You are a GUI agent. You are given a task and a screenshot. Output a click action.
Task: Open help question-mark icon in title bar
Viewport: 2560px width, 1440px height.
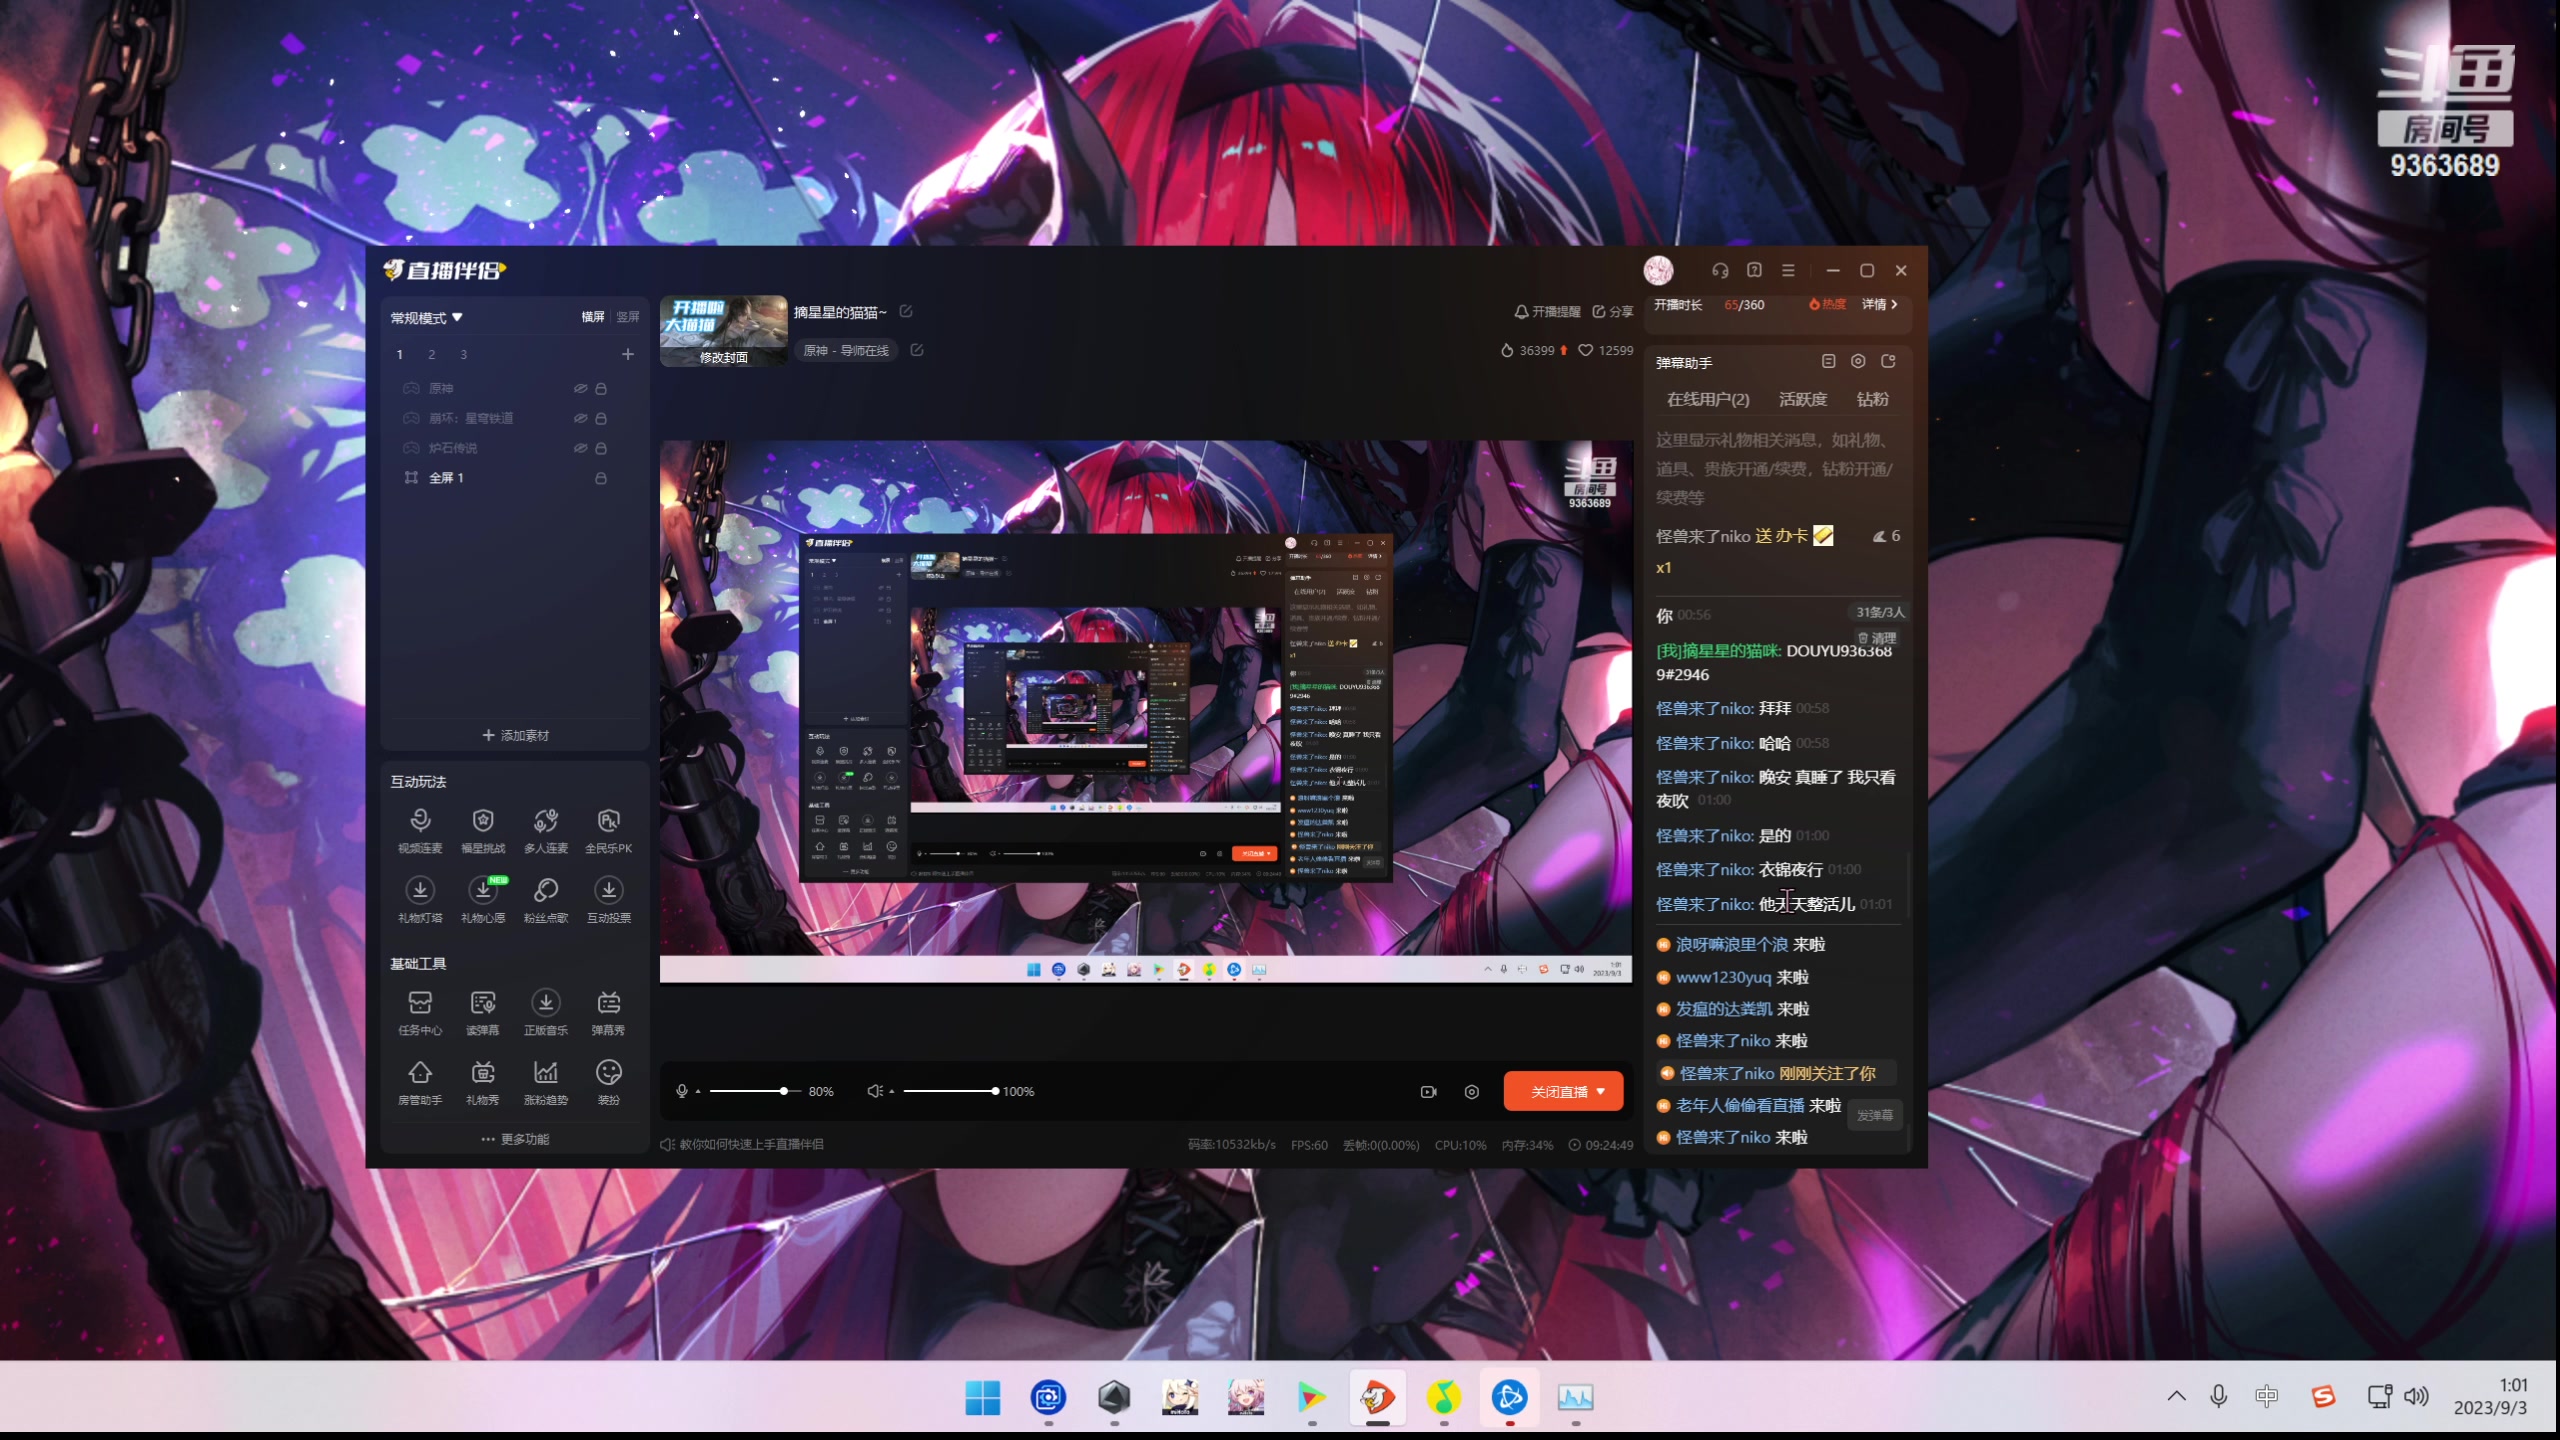1754,270
